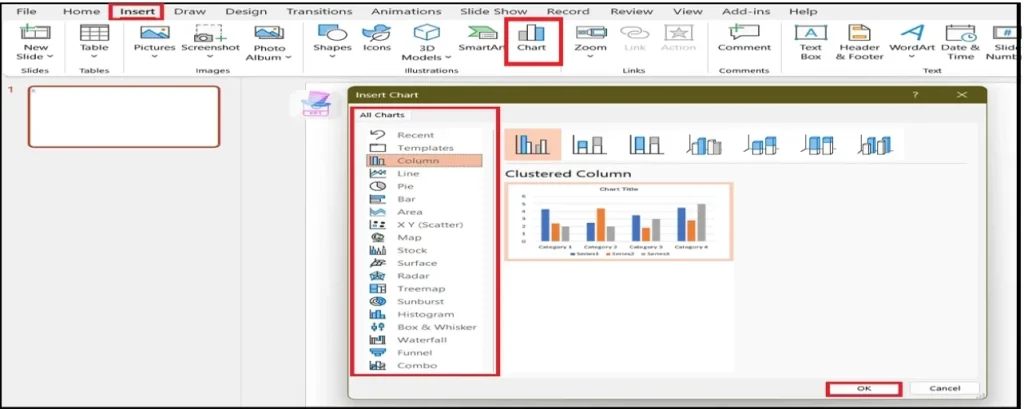Open the Table dropdown
Image resolution: width=1024 pixels, height=409 pixels.
click(x=94, y=58)
